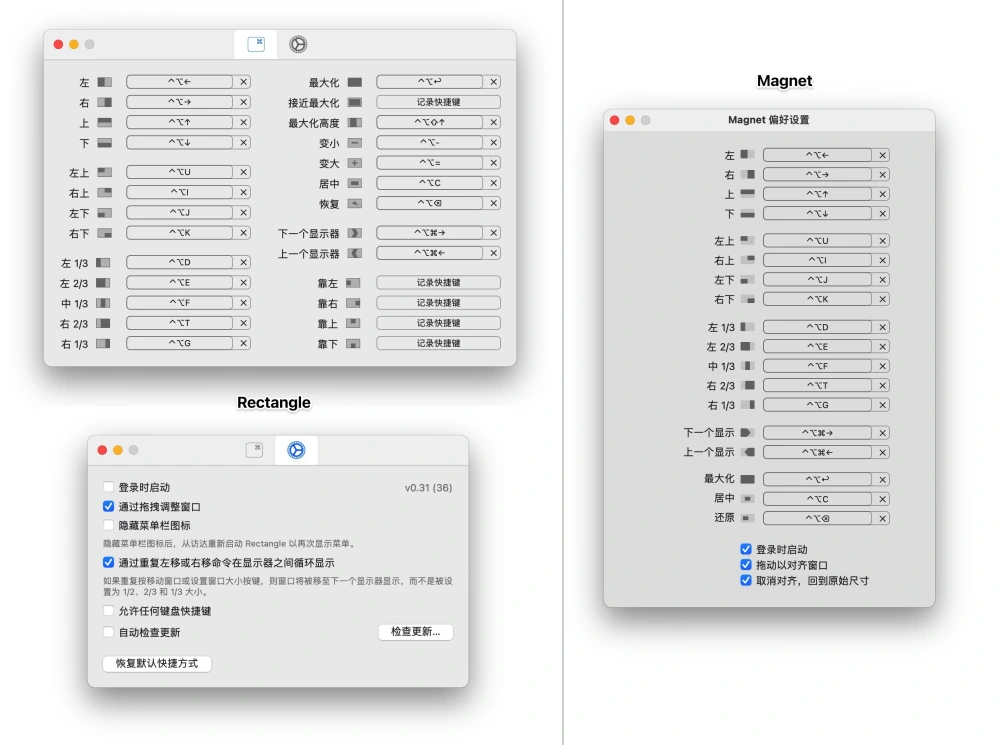Viewport: 1000px width, 745px height.
Task: Clear the Magnet 左上 shortcut
Action: pyautogui.click(x=883, y=240)
